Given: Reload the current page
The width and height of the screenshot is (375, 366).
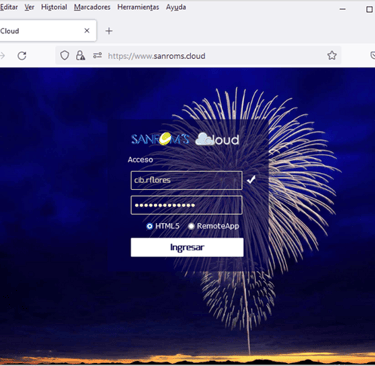Looking at the screenshot, I should 22,56.
